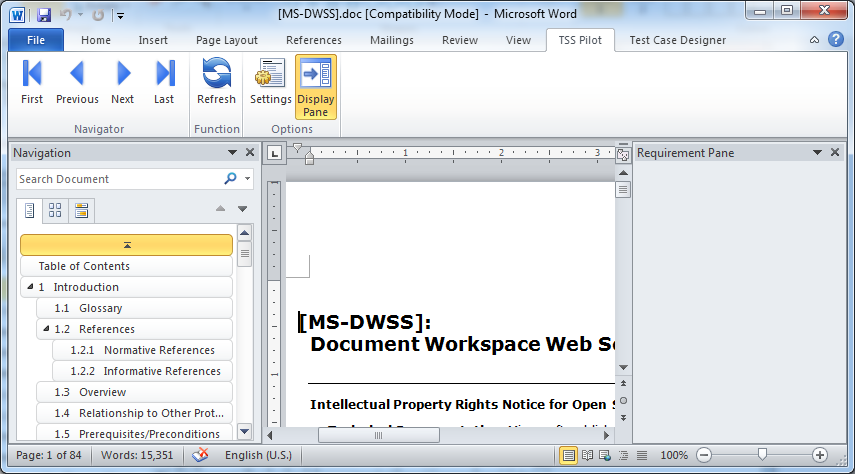The width and height of the screenshot is (855, 475).
Task: Switch to the References tab
Action: tap(314, 40)
